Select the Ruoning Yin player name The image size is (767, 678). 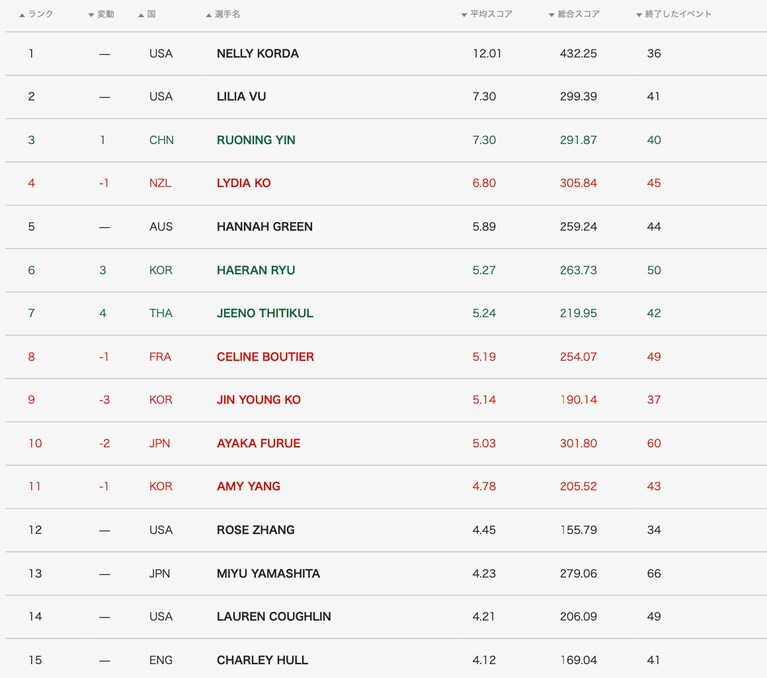pyautogui.click(x=256, y=140)
